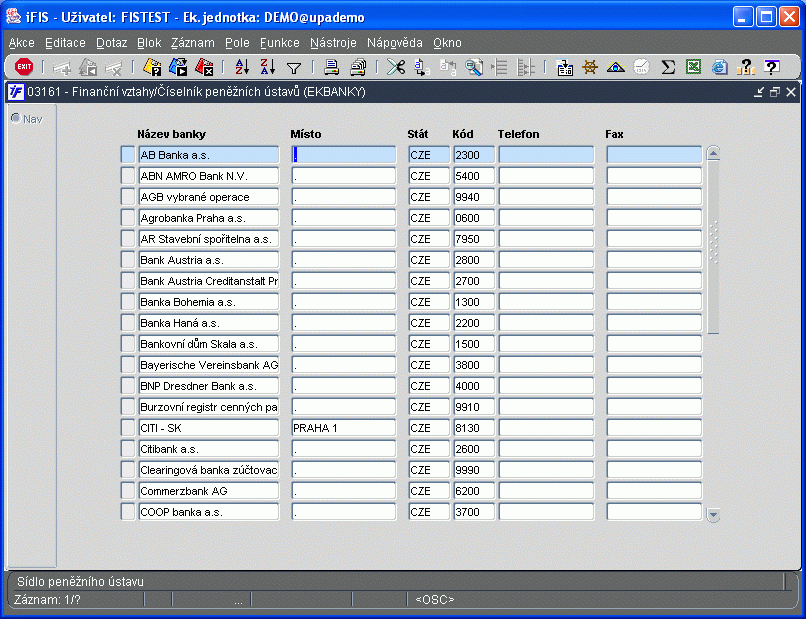806x619 pixels.
Task: Click the execute query icon
Action: (178, 67)
